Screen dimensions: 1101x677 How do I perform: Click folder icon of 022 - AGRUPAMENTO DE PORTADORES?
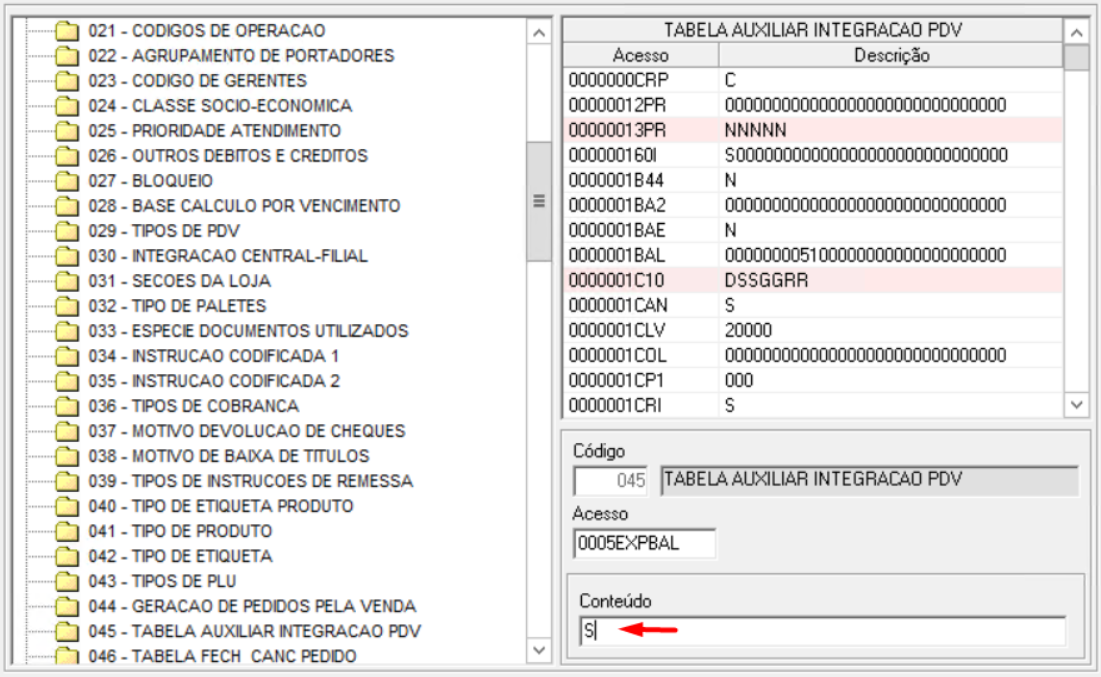tap(67, 56)
